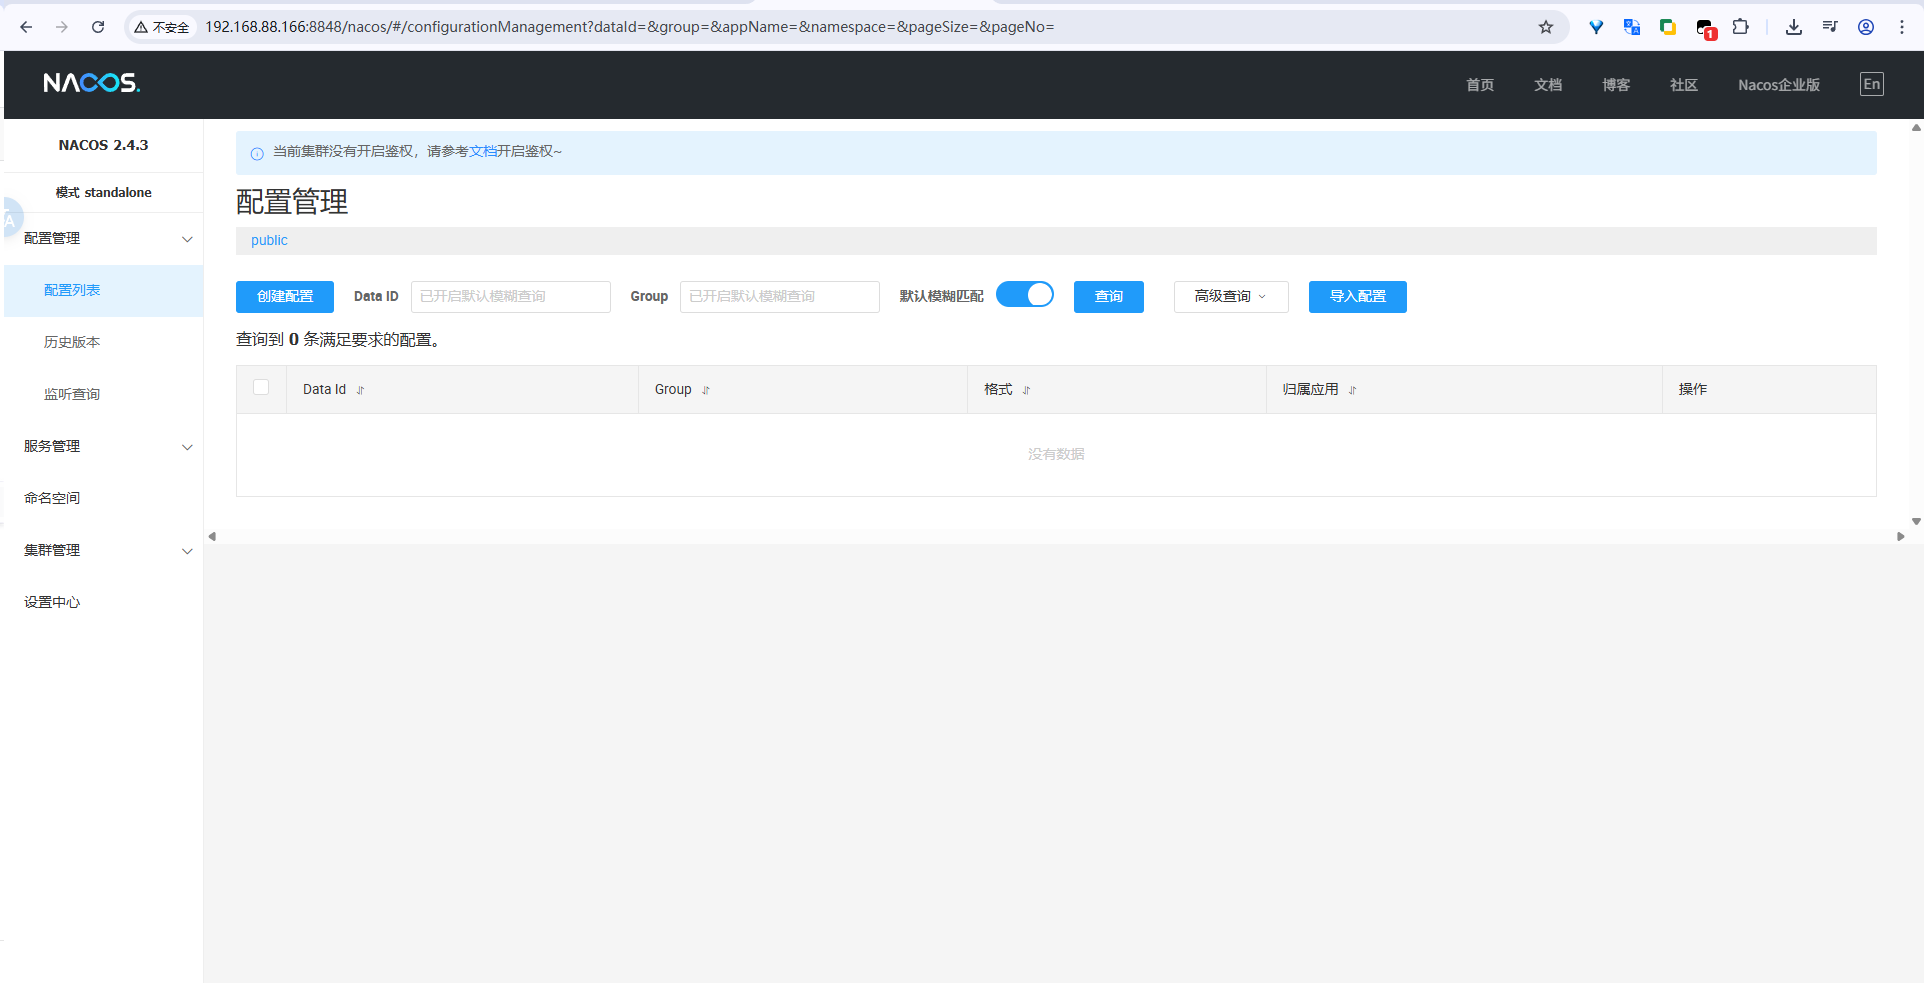Click the 查询 button
Viewport: 1924px width, 983px height.
coord(1109,297)
